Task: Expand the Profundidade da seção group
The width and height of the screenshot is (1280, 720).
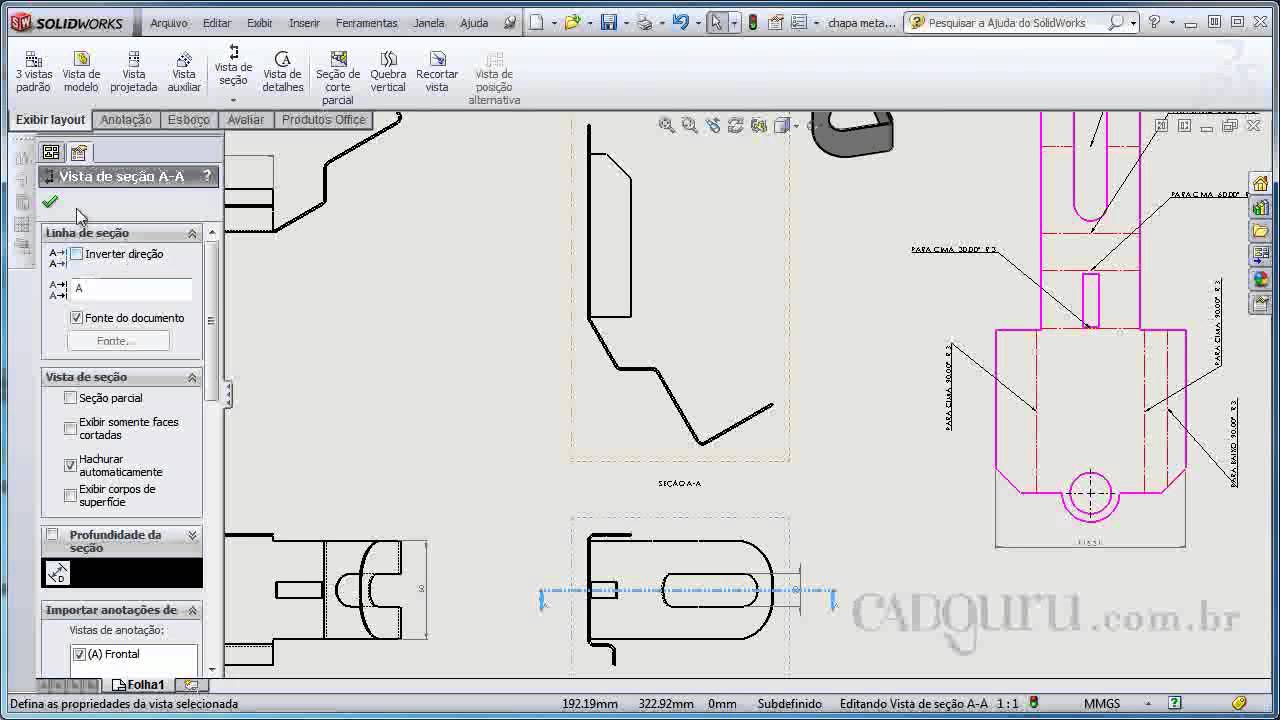Action: point(192,535)
